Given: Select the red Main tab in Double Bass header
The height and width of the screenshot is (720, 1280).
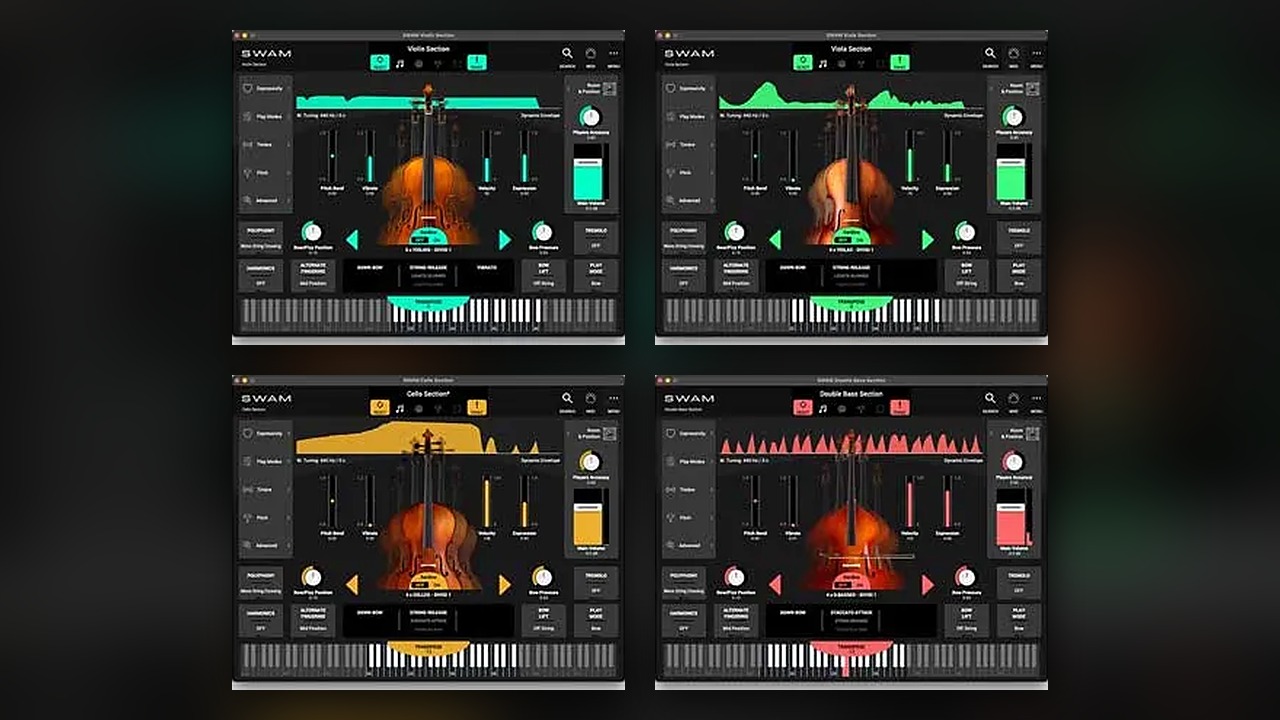Looking at the screenshot, I should pyautogui.click(x=803, y=407).
